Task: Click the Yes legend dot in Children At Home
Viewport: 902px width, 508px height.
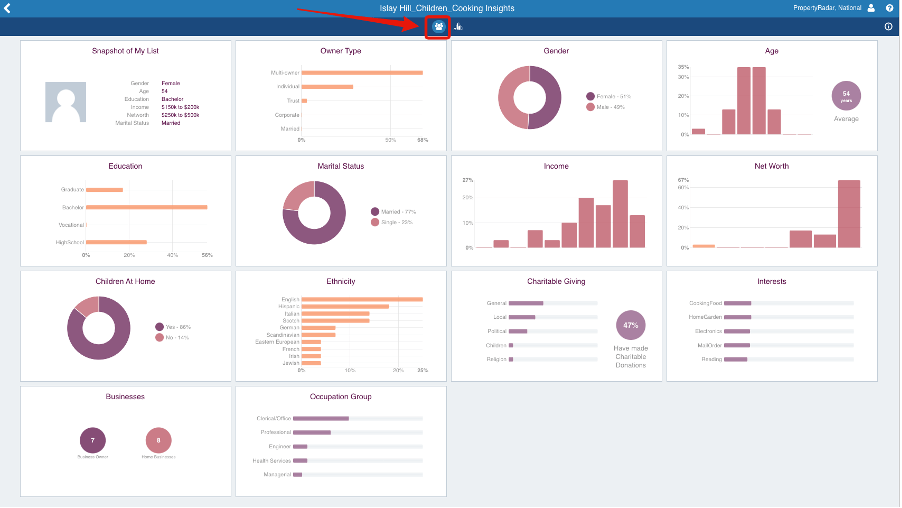Action: point(159,327)
